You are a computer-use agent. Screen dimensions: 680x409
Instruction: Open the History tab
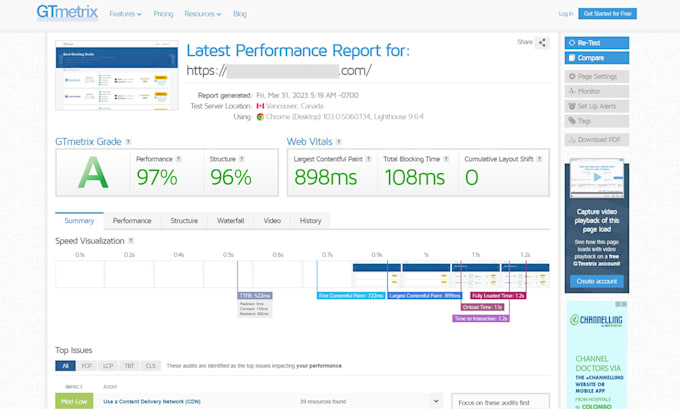[311, 221]
